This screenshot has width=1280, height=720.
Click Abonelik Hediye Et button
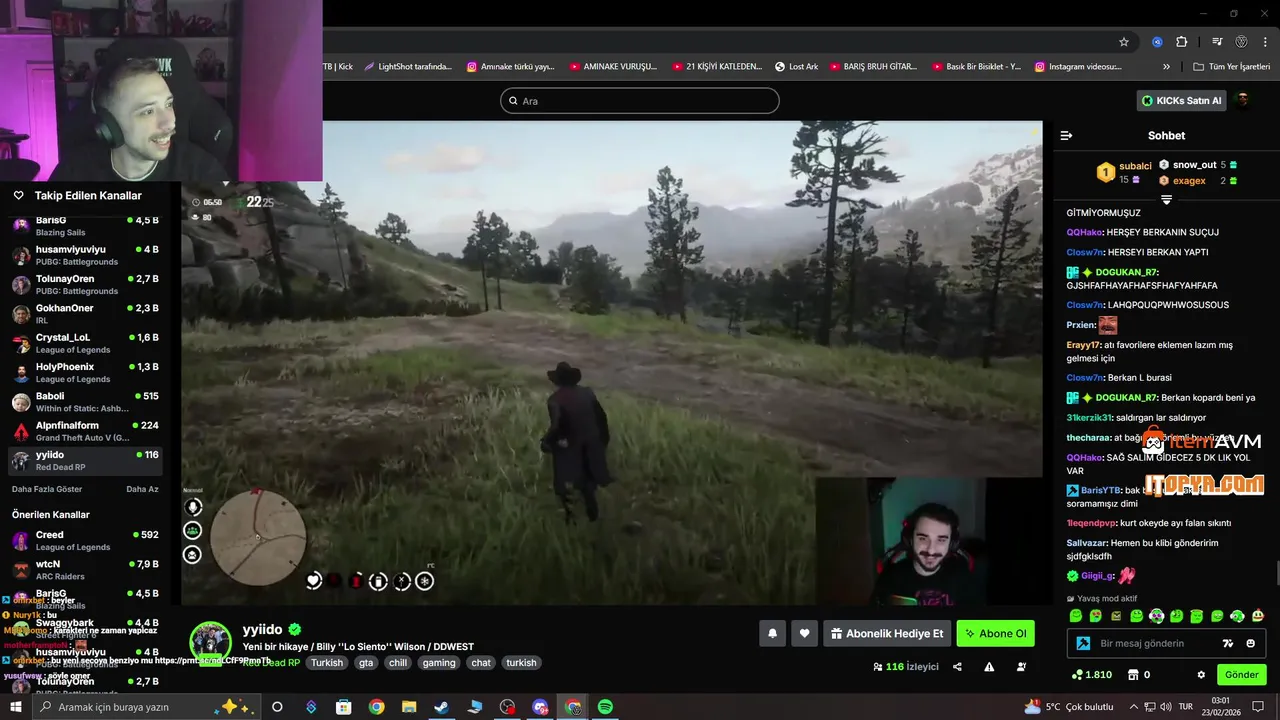tap(887, 633)
